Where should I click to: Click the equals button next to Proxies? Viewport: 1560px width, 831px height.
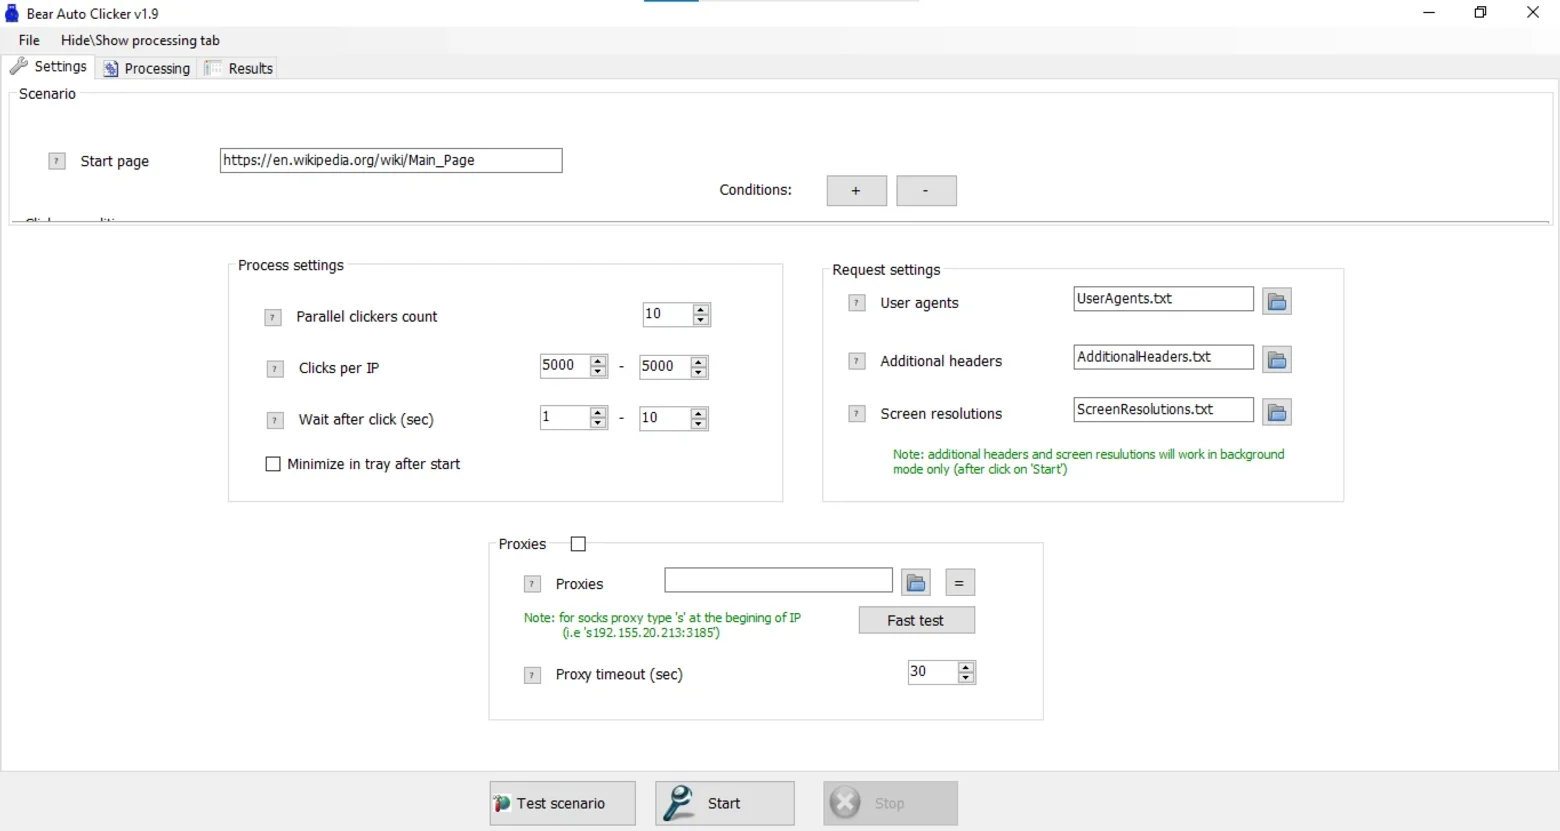tap(959, 582)
